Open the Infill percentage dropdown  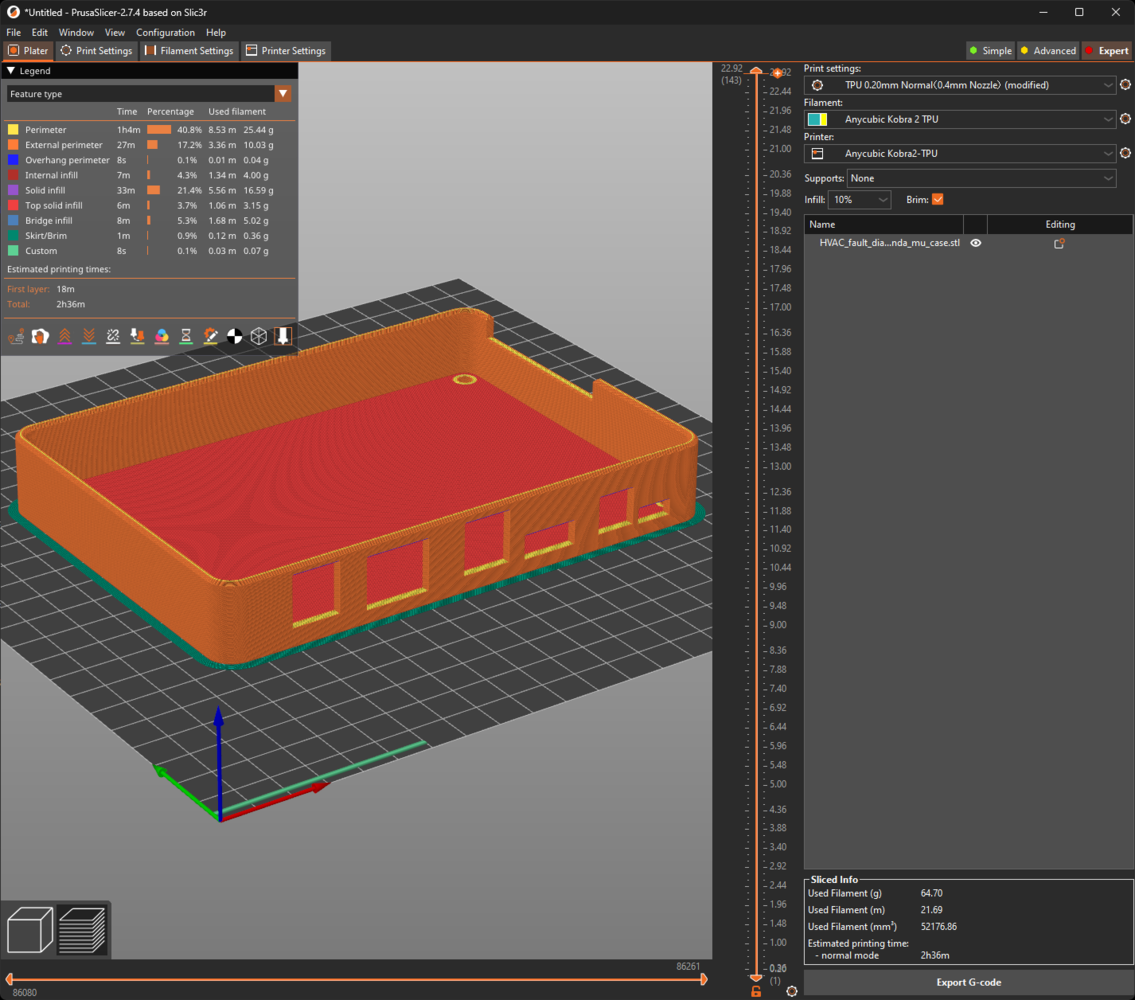tap(859, 200)
